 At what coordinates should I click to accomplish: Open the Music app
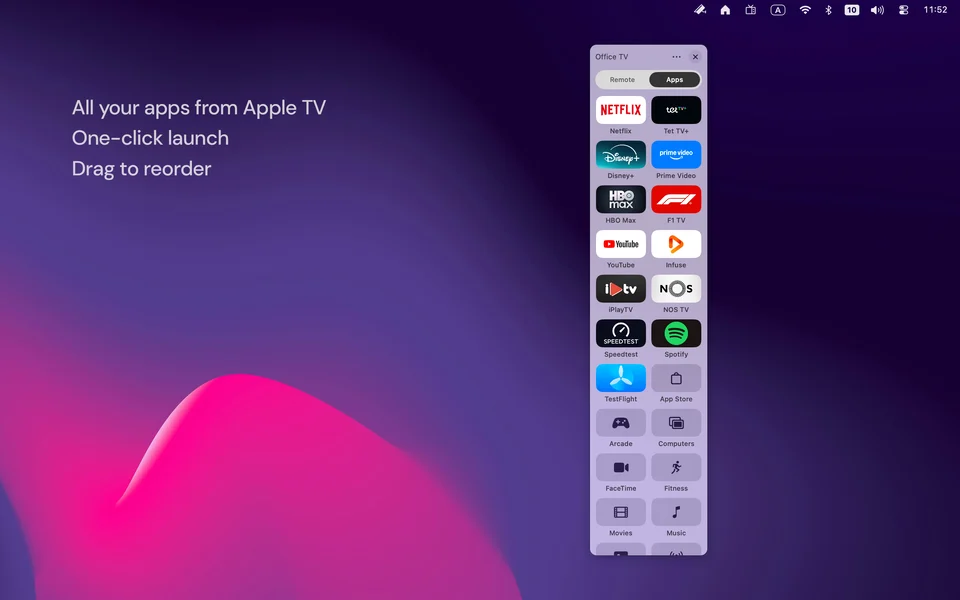click(x=676, y=512)
